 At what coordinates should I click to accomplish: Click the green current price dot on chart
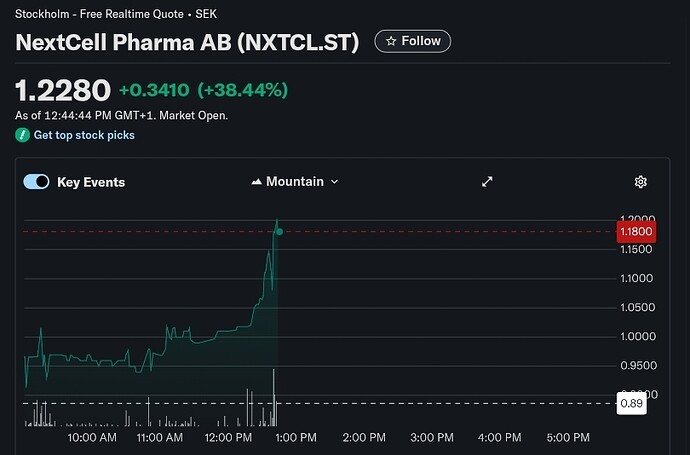[279, 232]
